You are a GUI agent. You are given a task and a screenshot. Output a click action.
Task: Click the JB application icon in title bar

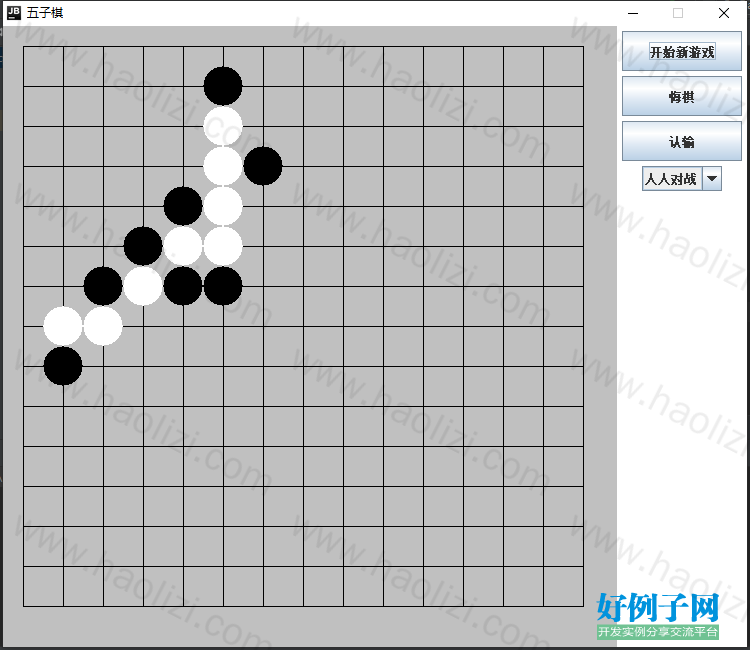tap(14, 12)
